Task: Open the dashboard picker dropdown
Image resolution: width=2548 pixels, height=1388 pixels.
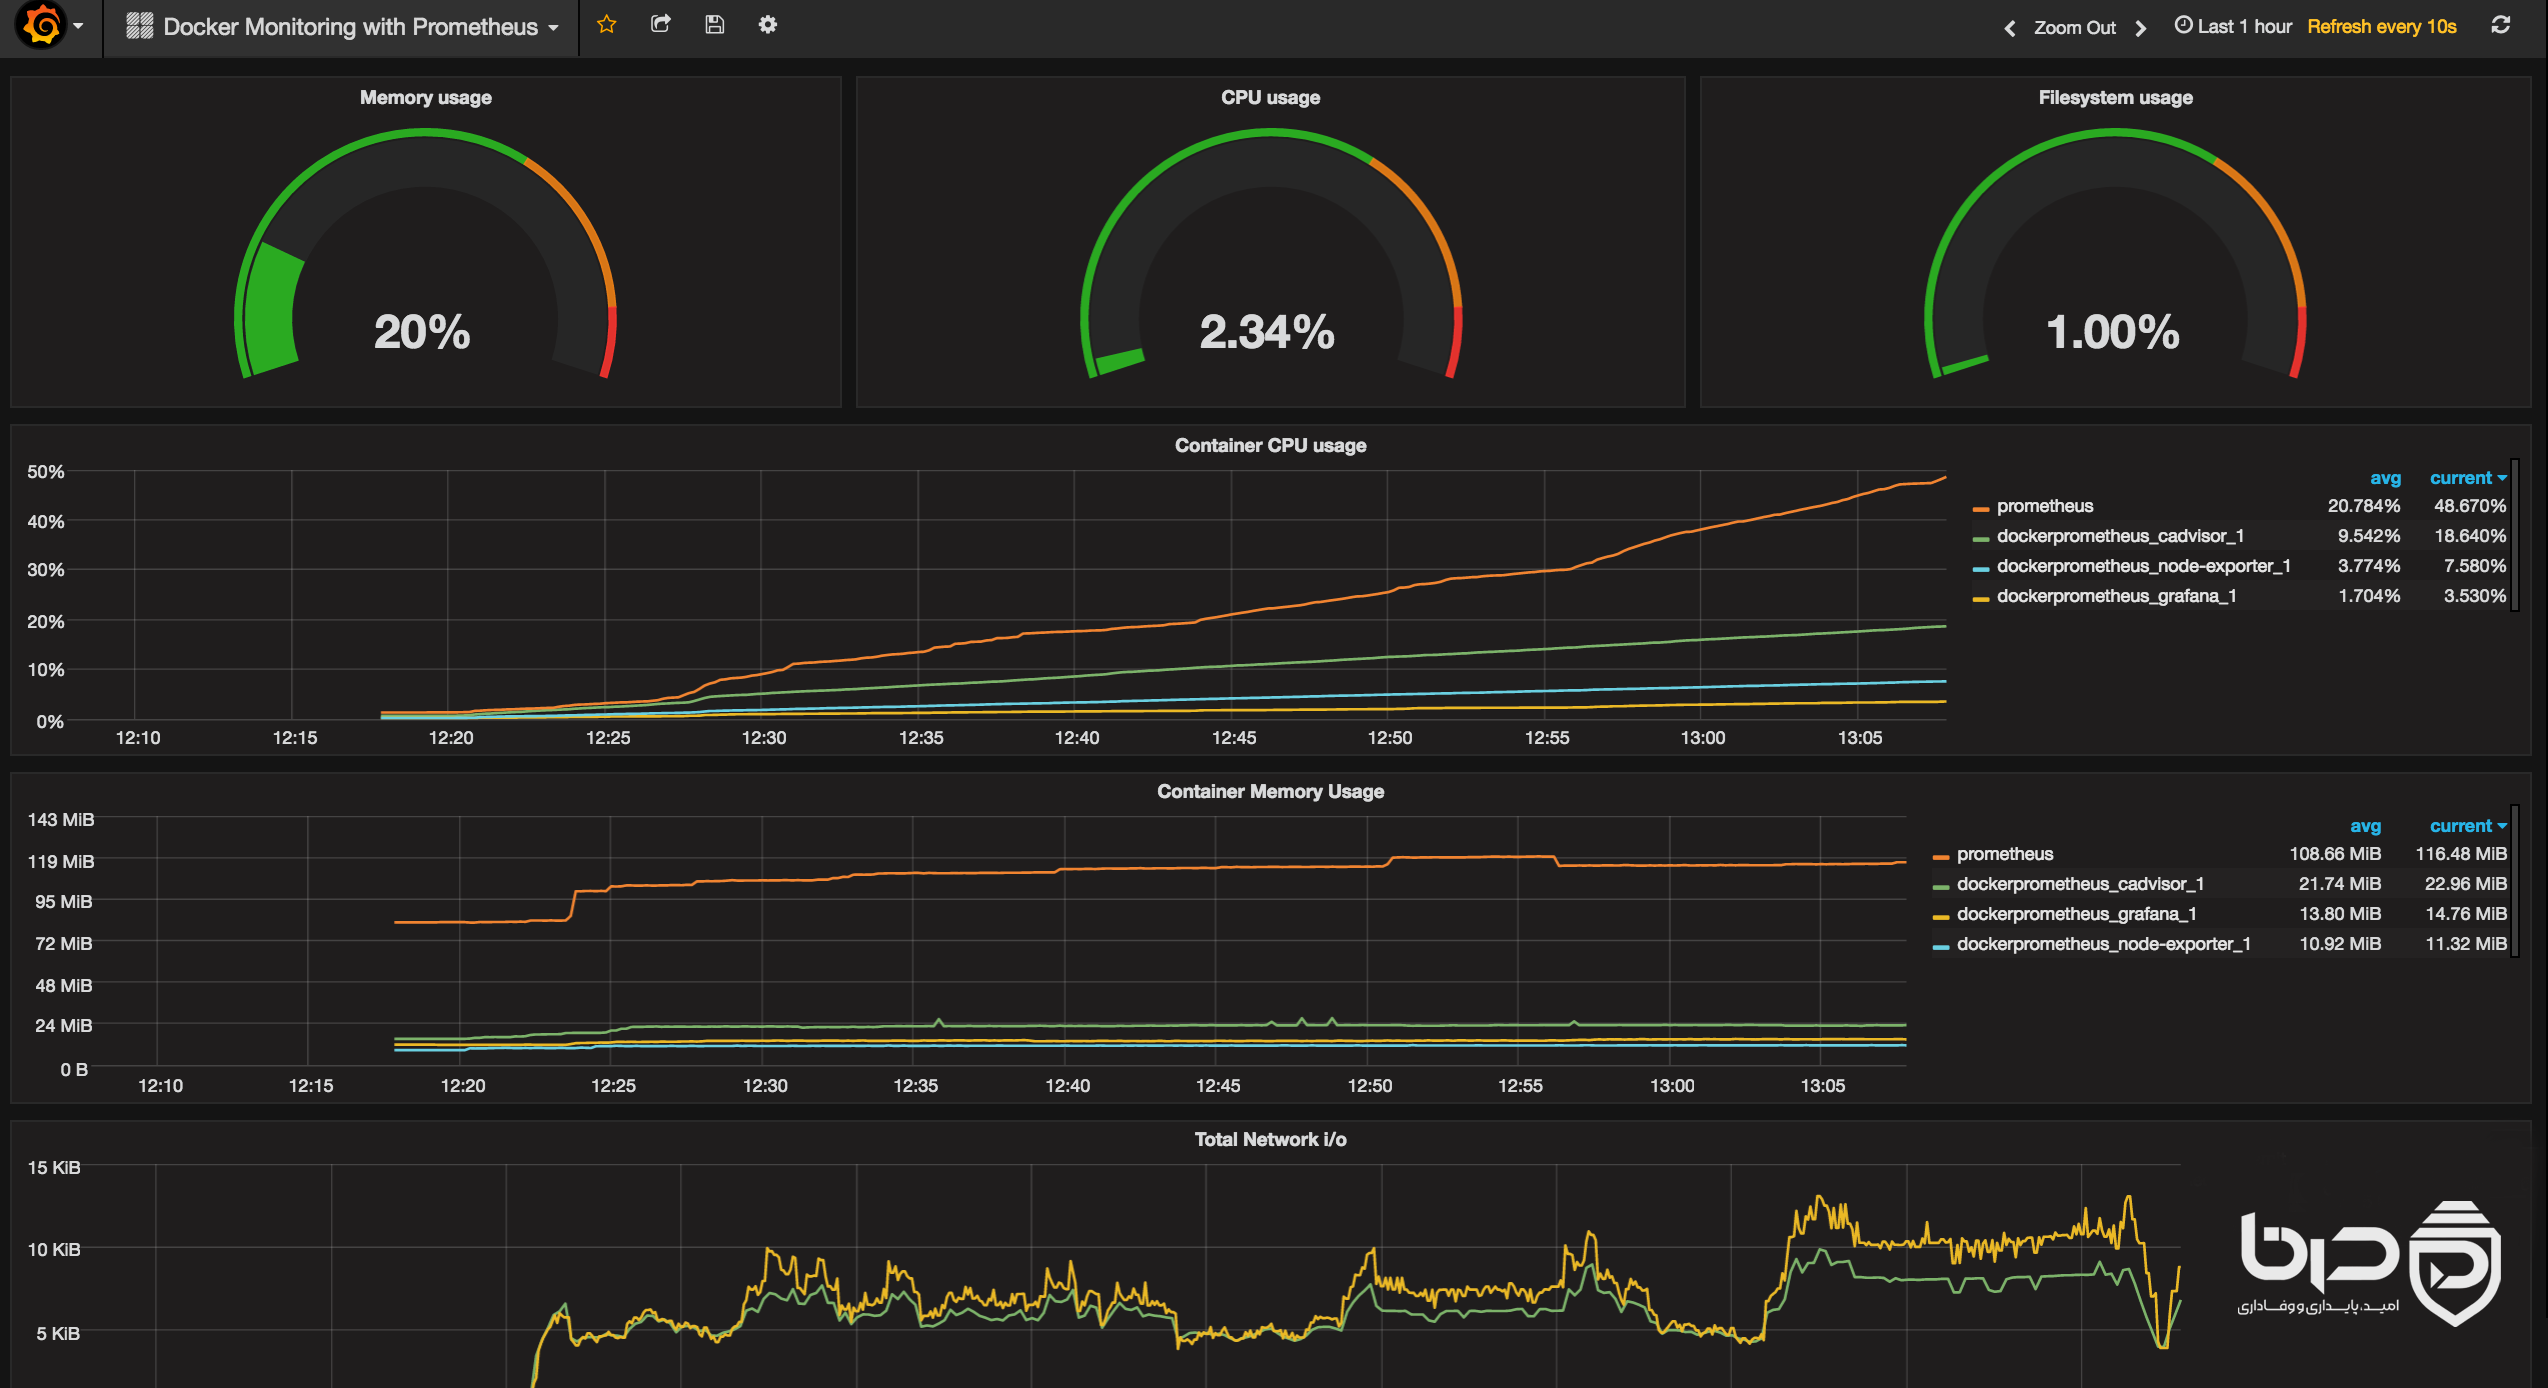Action: click(342, 27)
